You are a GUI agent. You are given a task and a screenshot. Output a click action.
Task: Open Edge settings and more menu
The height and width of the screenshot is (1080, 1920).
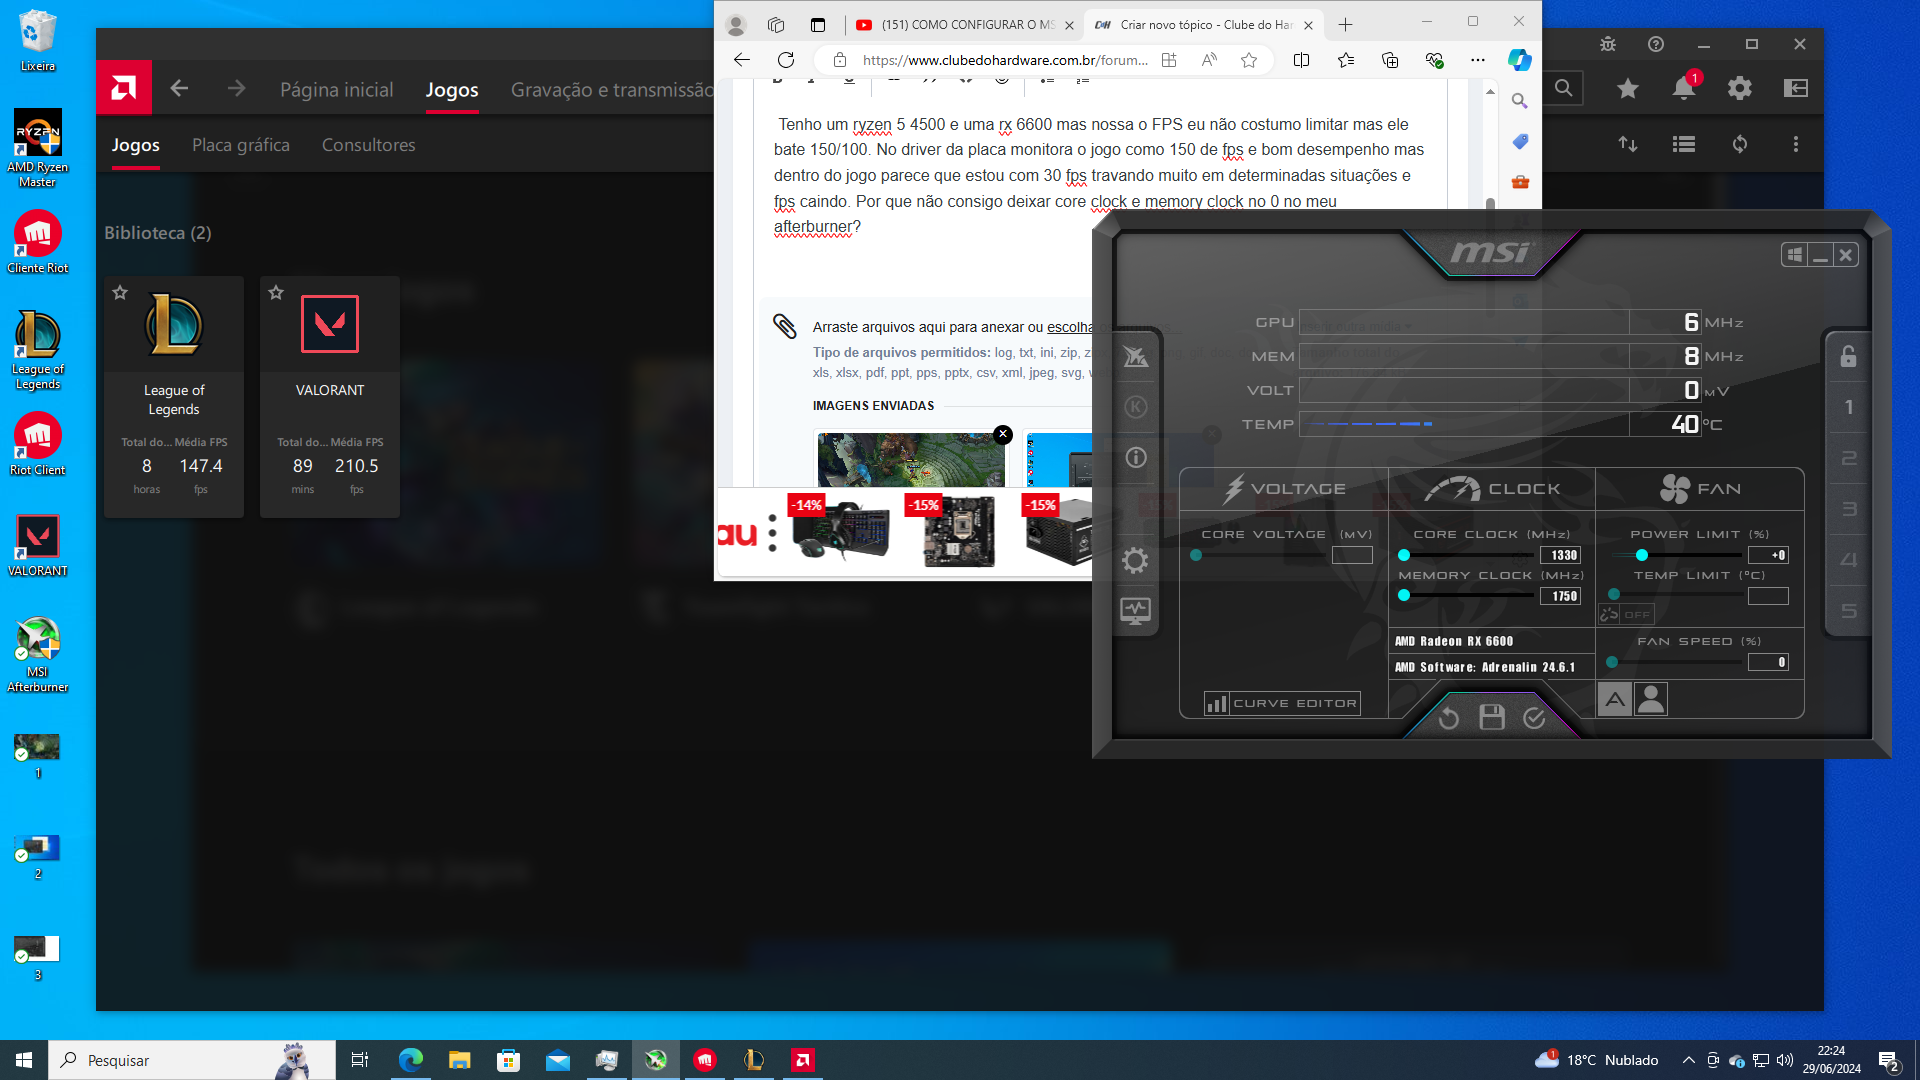(1477, 60)
